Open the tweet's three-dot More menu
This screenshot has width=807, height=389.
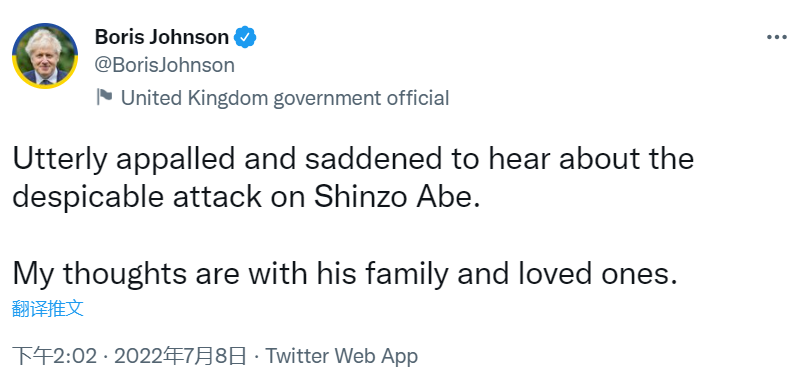tap(777, 38)
